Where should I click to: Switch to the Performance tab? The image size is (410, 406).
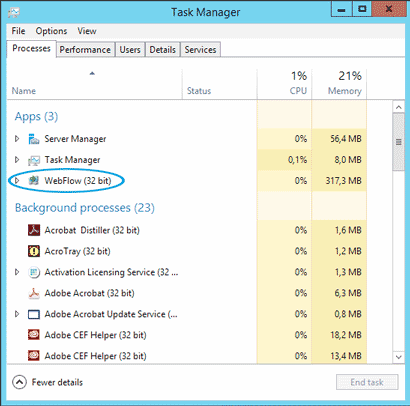click(85, 50)
